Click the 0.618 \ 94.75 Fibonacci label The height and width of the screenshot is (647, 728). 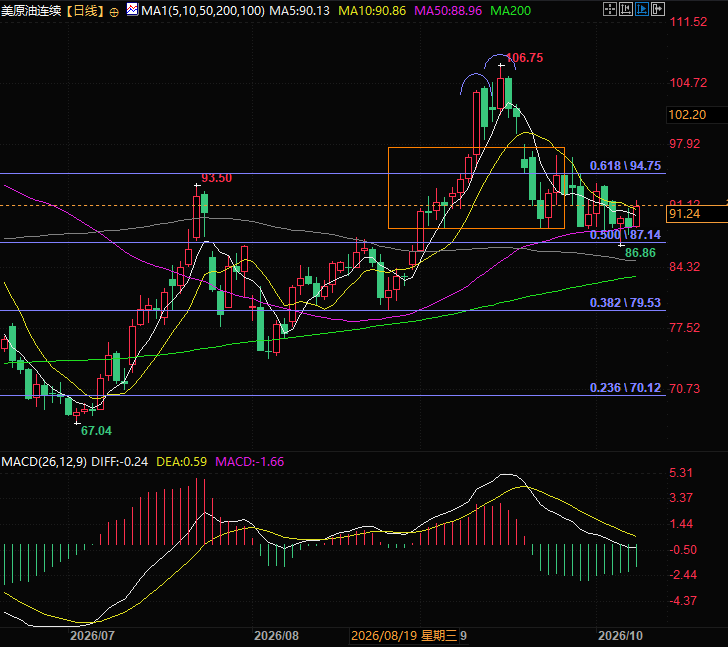tap(625, 166)
